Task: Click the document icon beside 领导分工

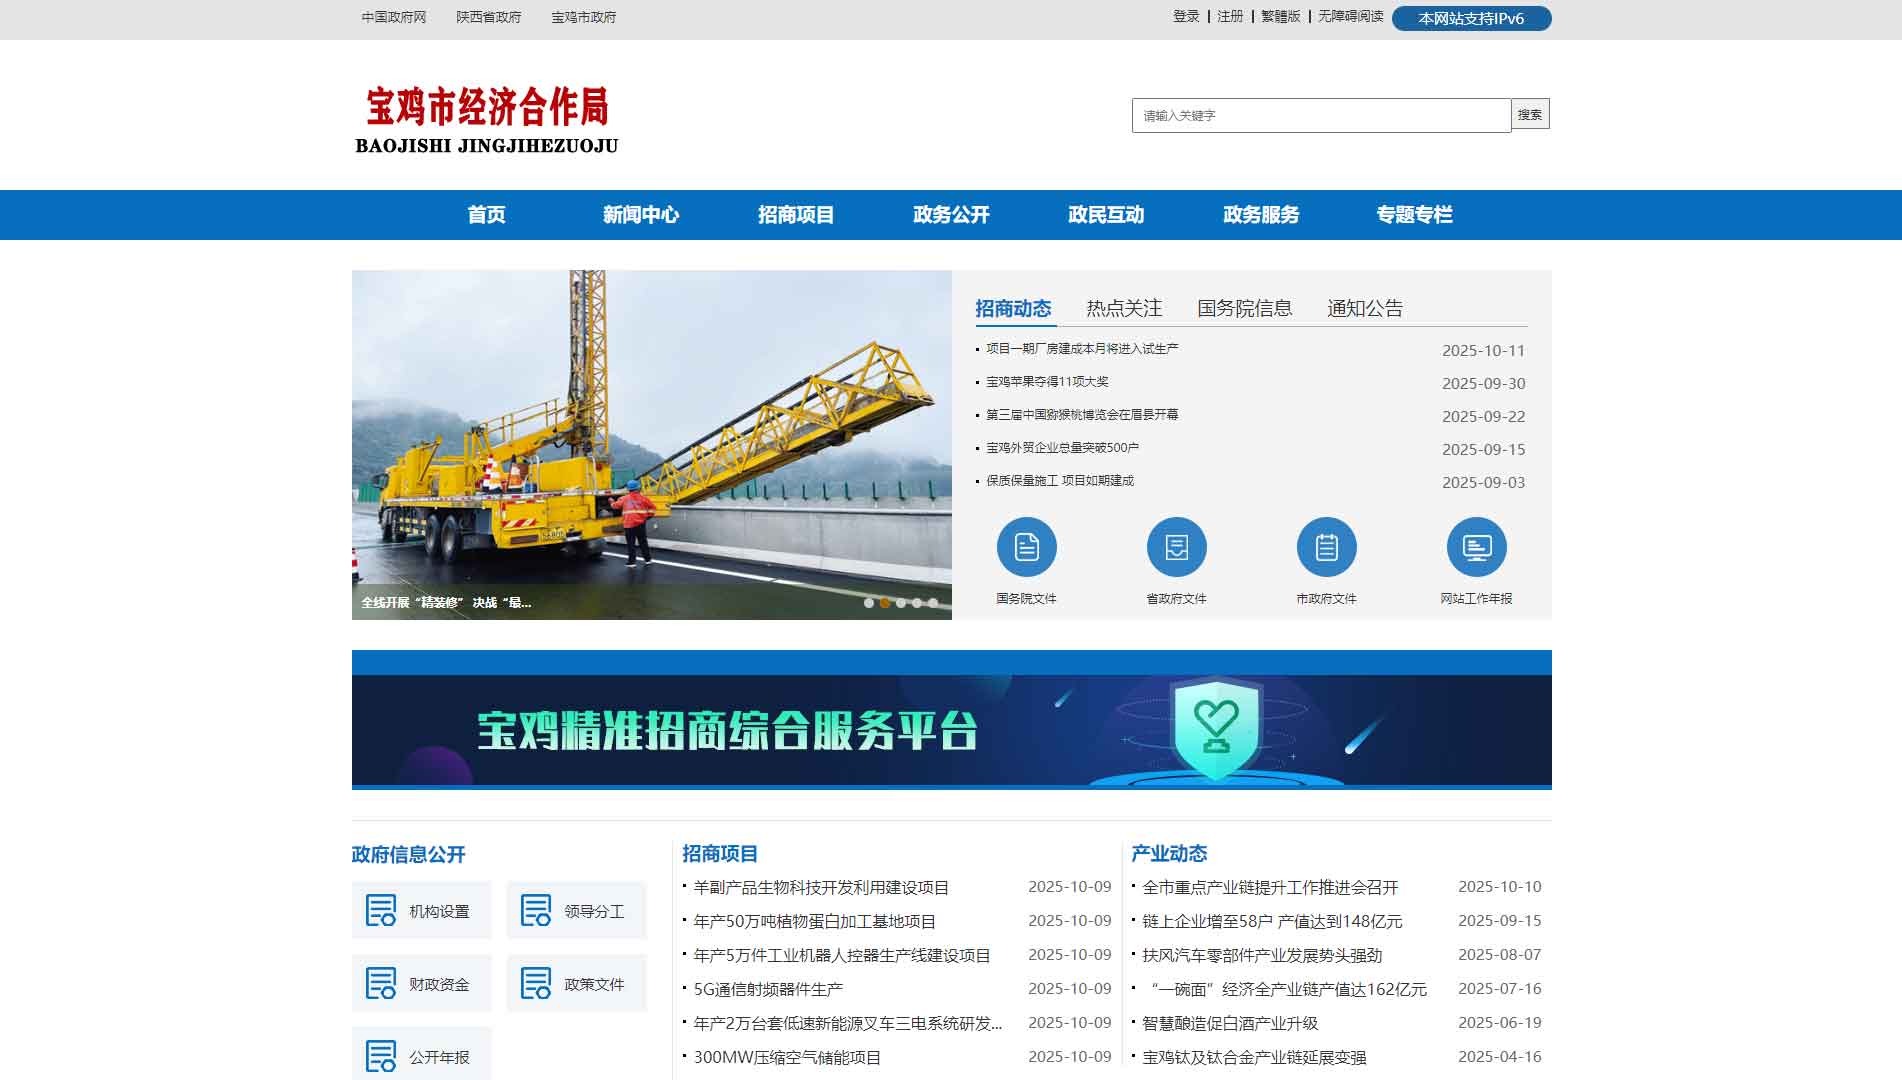Action: coord(536,910)
